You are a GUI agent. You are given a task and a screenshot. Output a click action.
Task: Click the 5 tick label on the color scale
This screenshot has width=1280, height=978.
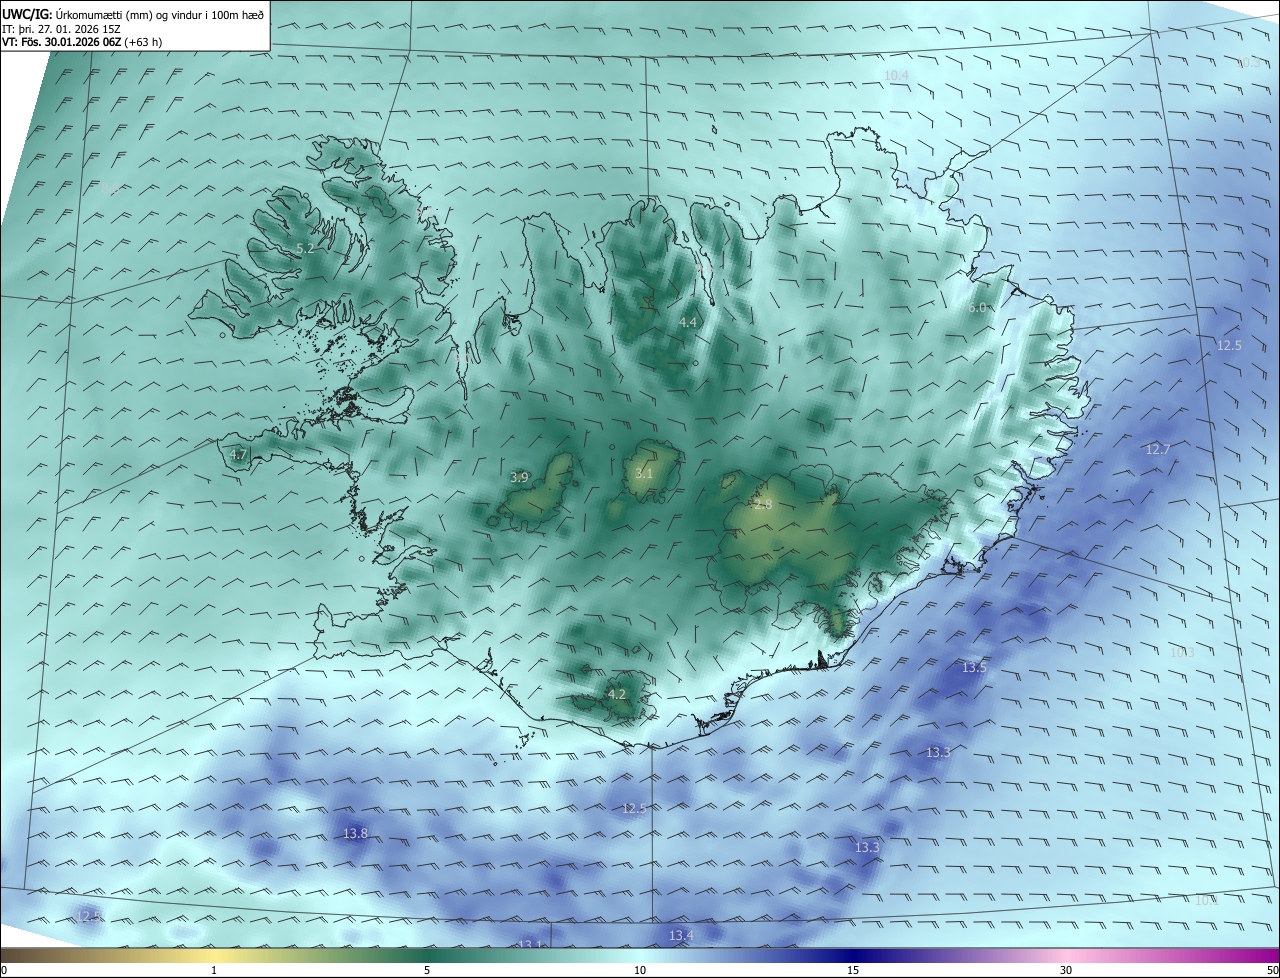tap(427, 970)
